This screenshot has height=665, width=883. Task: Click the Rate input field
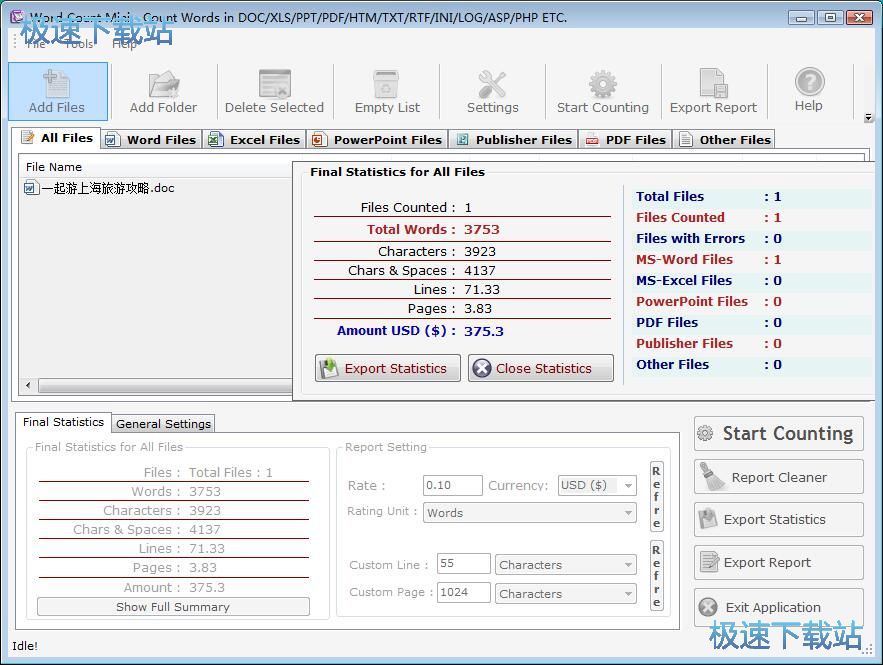(453, 485)
